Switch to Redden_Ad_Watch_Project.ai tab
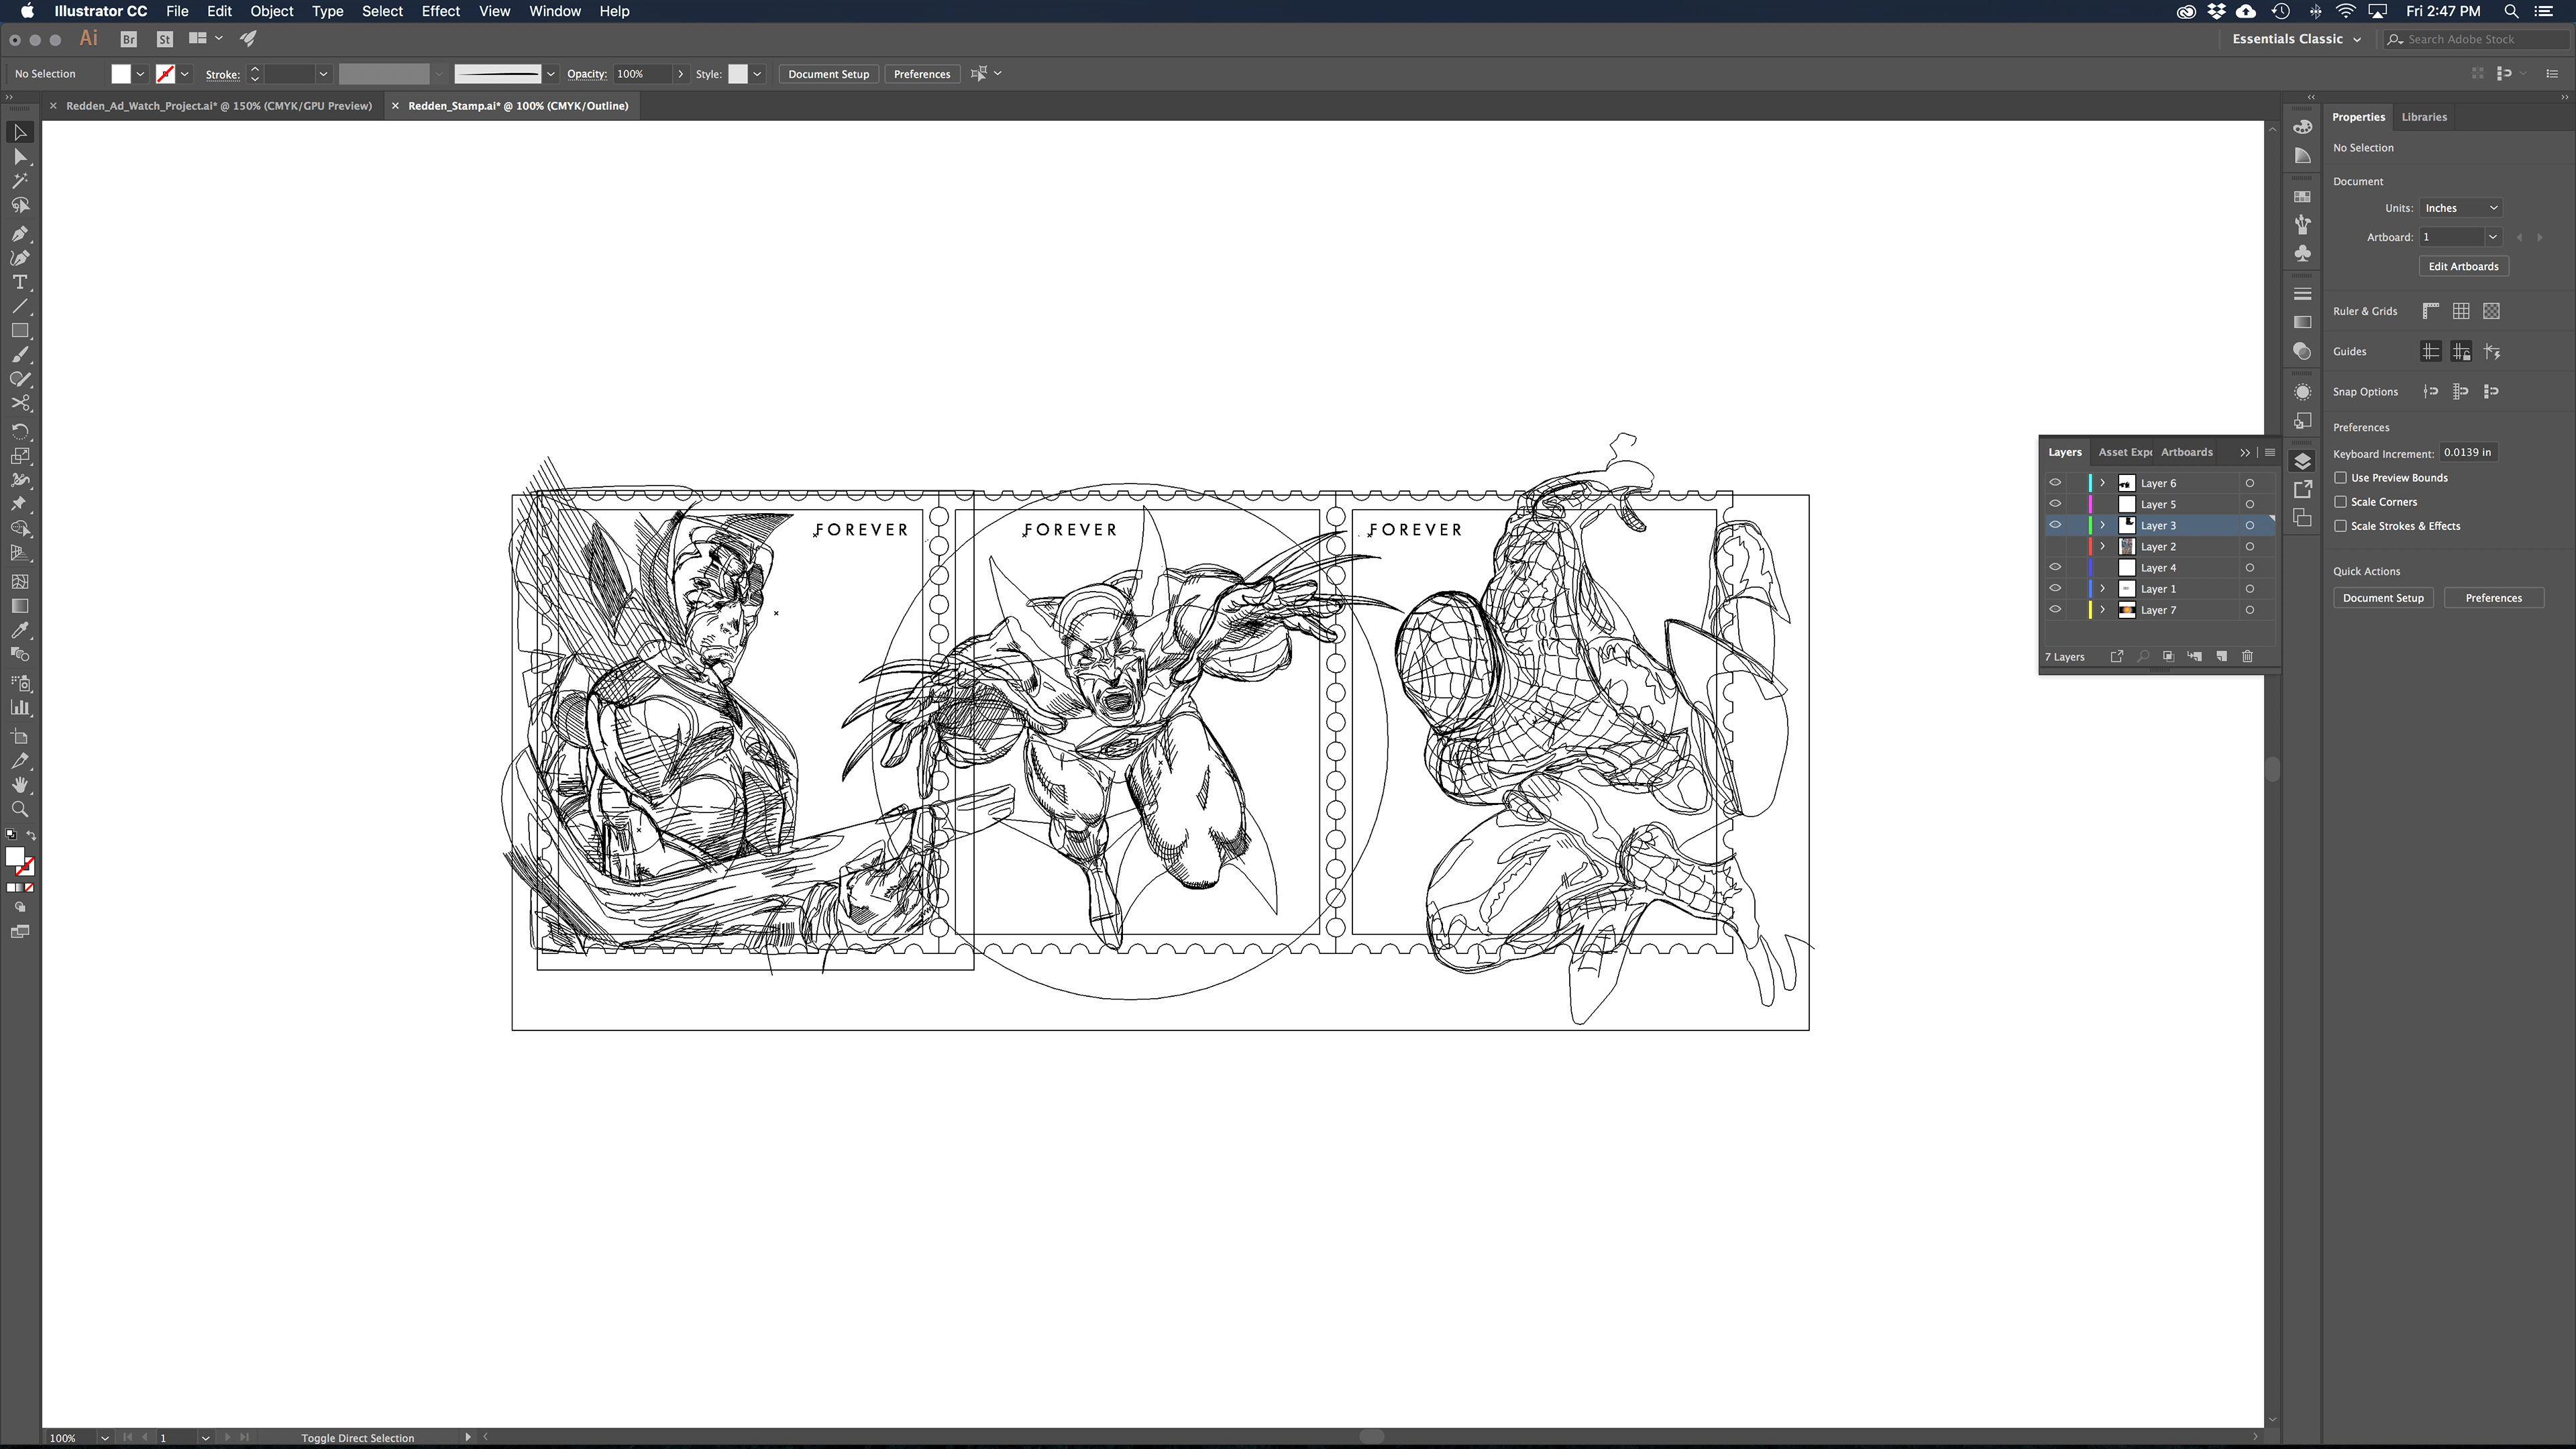The height and width of the screenshot is (1449, 2576). 218,105
